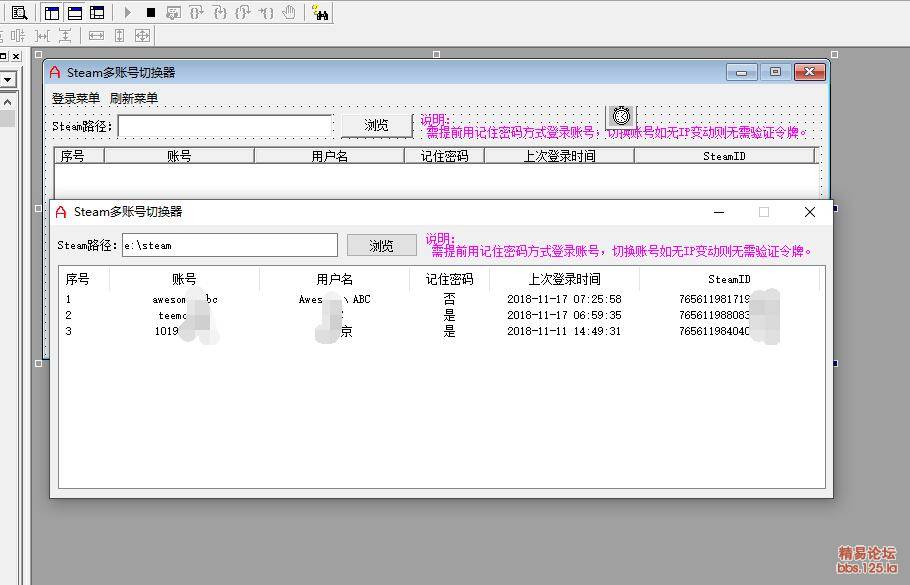Click the make same height icon
The width and height of the screenshot is (910, 585).
pyautogui.click(x=120, y=36)
